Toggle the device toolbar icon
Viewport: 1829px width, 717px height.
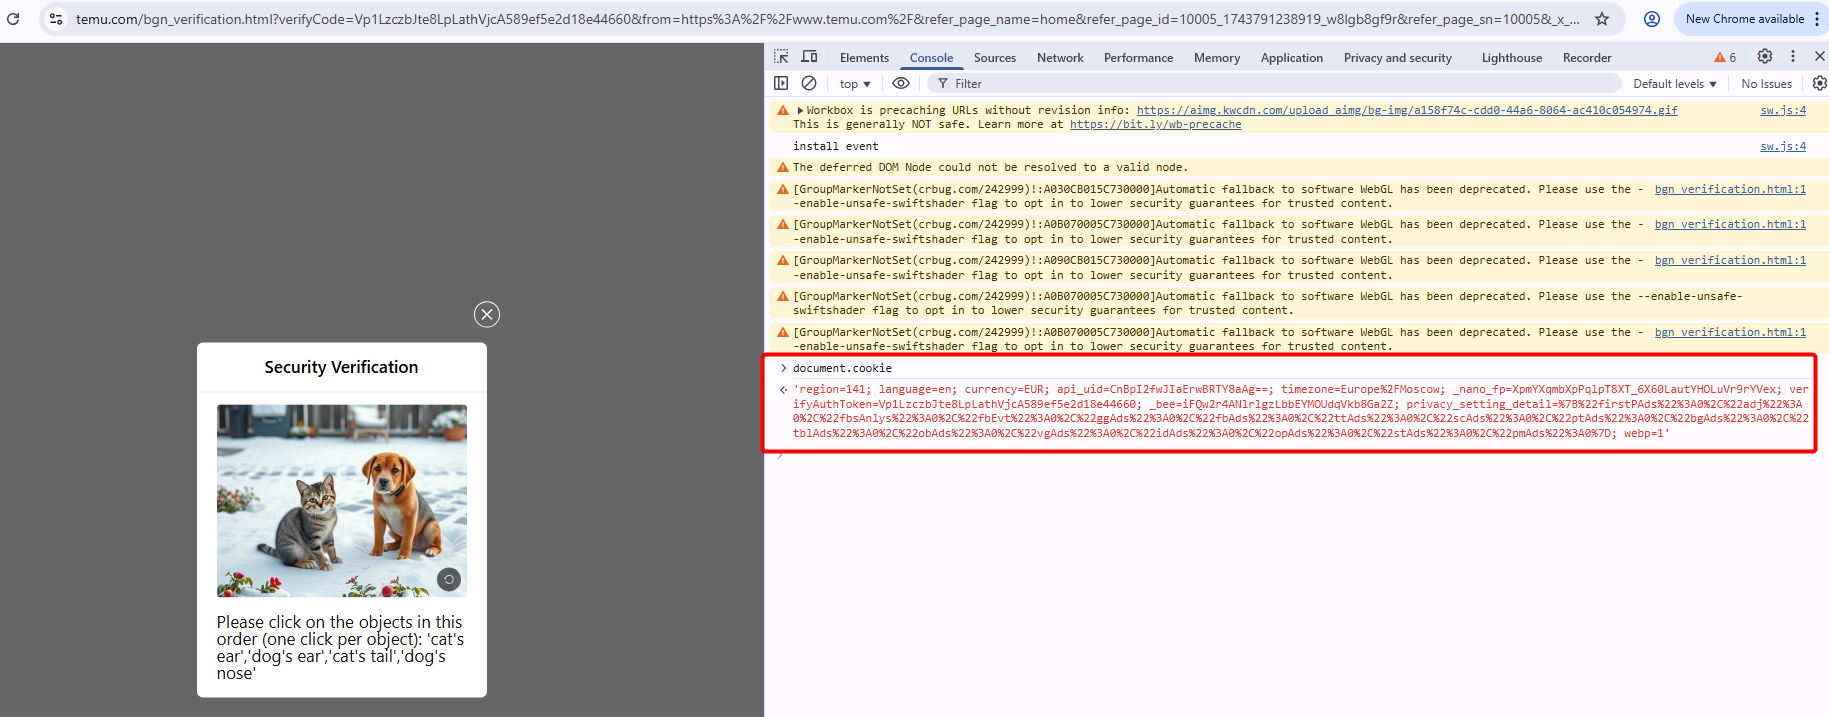tap(809, 57)
